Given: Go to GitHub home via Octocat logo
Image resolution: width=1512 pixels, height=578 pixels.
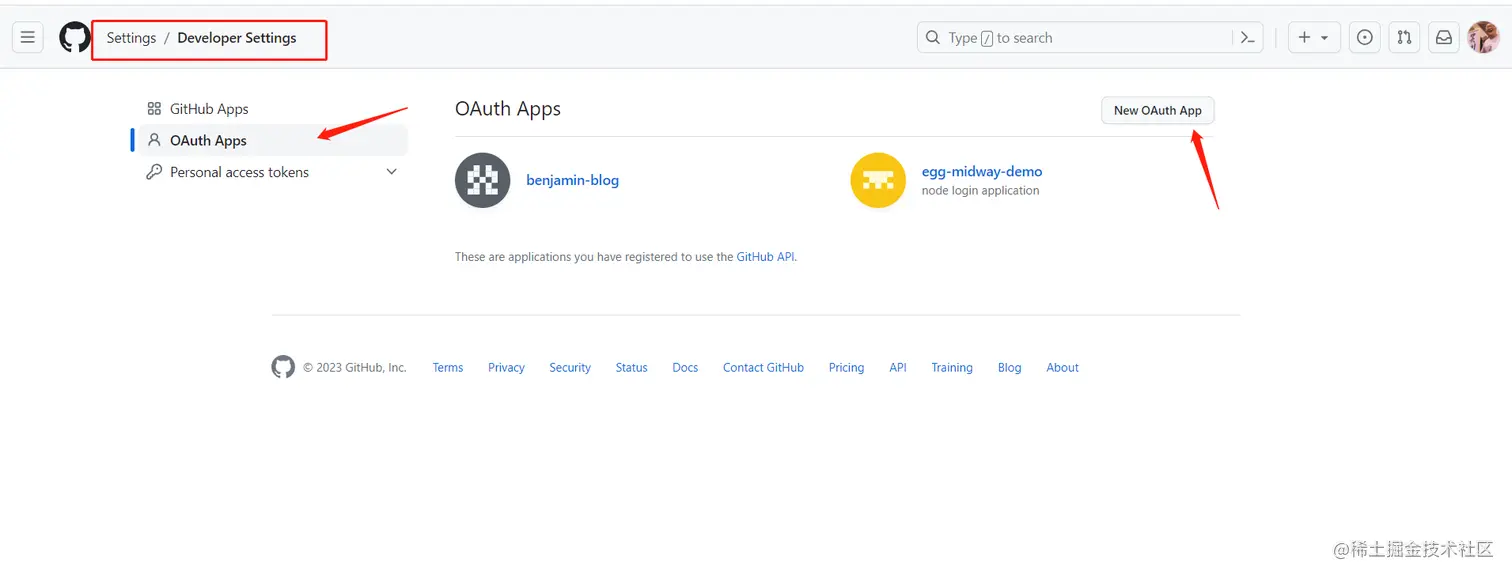Looking at the screenshot, I should 75,38.
